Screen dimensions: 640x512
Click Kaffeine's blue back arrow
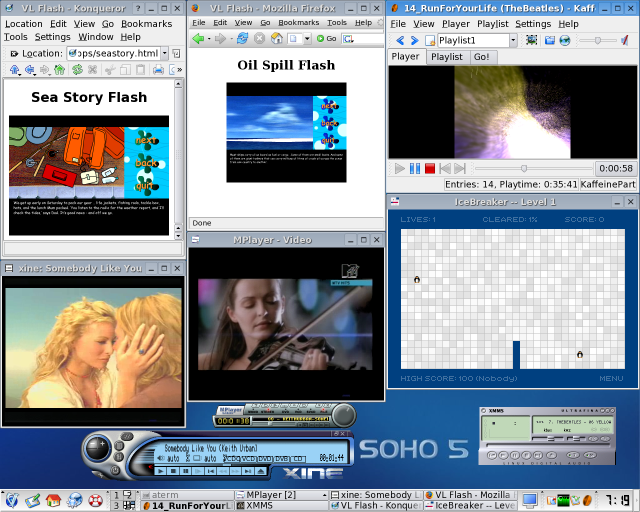click(x=400, y=40)
